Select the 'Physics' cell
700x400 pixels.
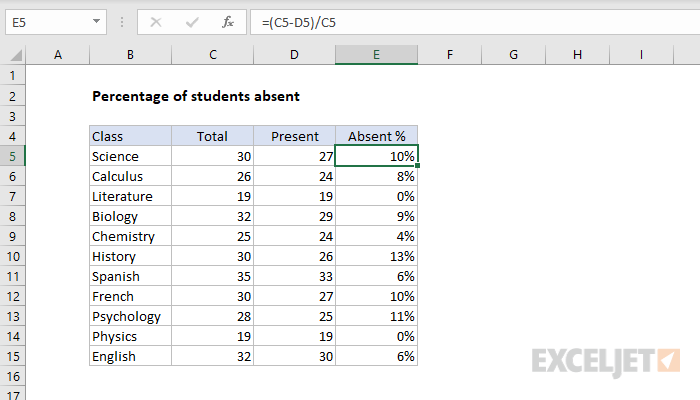(x=130, y=336)
